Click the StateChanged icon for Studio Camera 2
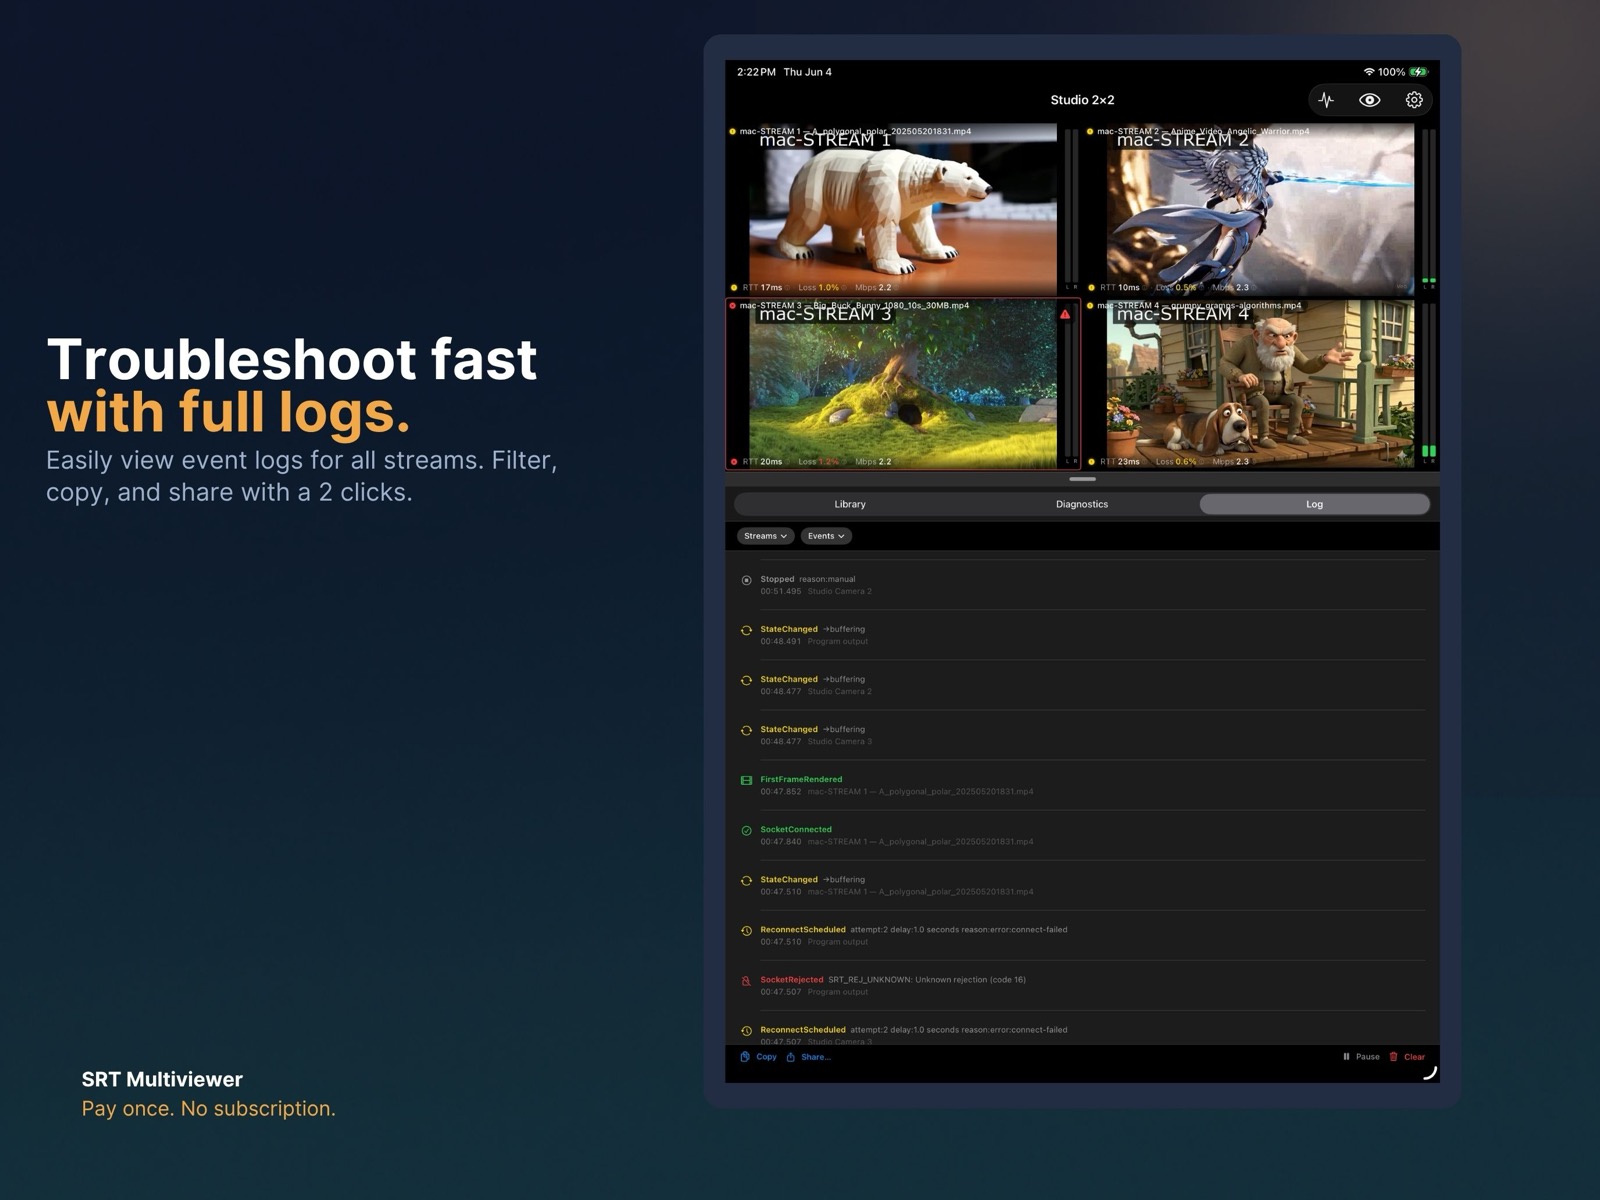Screen dimensions: 1600x1200 tap(746, 680)
